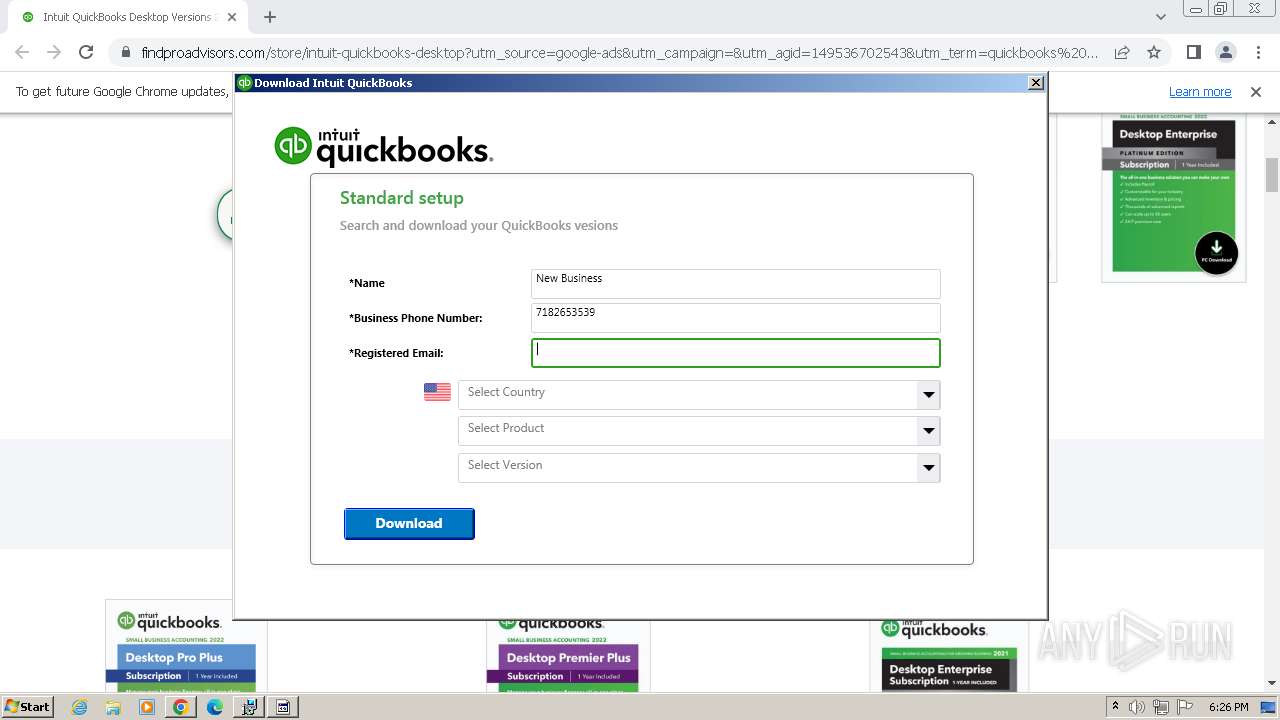Select the Desktop Enterprise 2021 product box
1280x720 pixels.
(949, 655)
